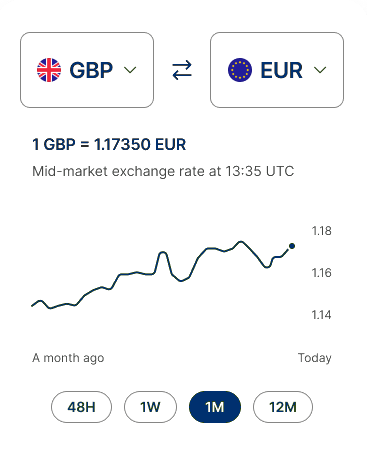Open the EUR target currency selector
Screen dimensions: 367x453
pyautogui.click(x=277, y=70)
